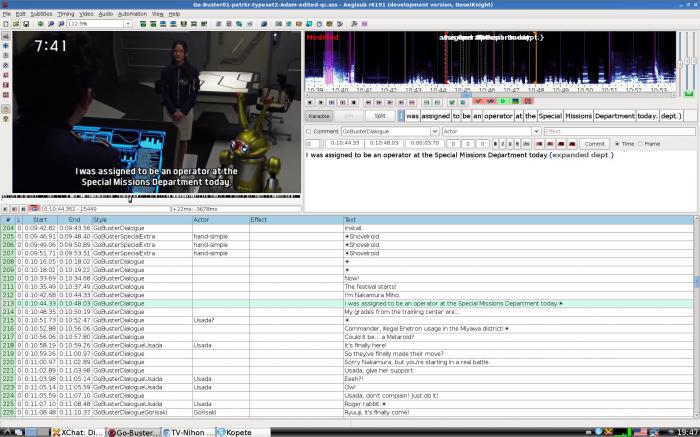The image size is (700, 437).
Task: Click audio vertical zoom slider
Action: coord(688,60)
